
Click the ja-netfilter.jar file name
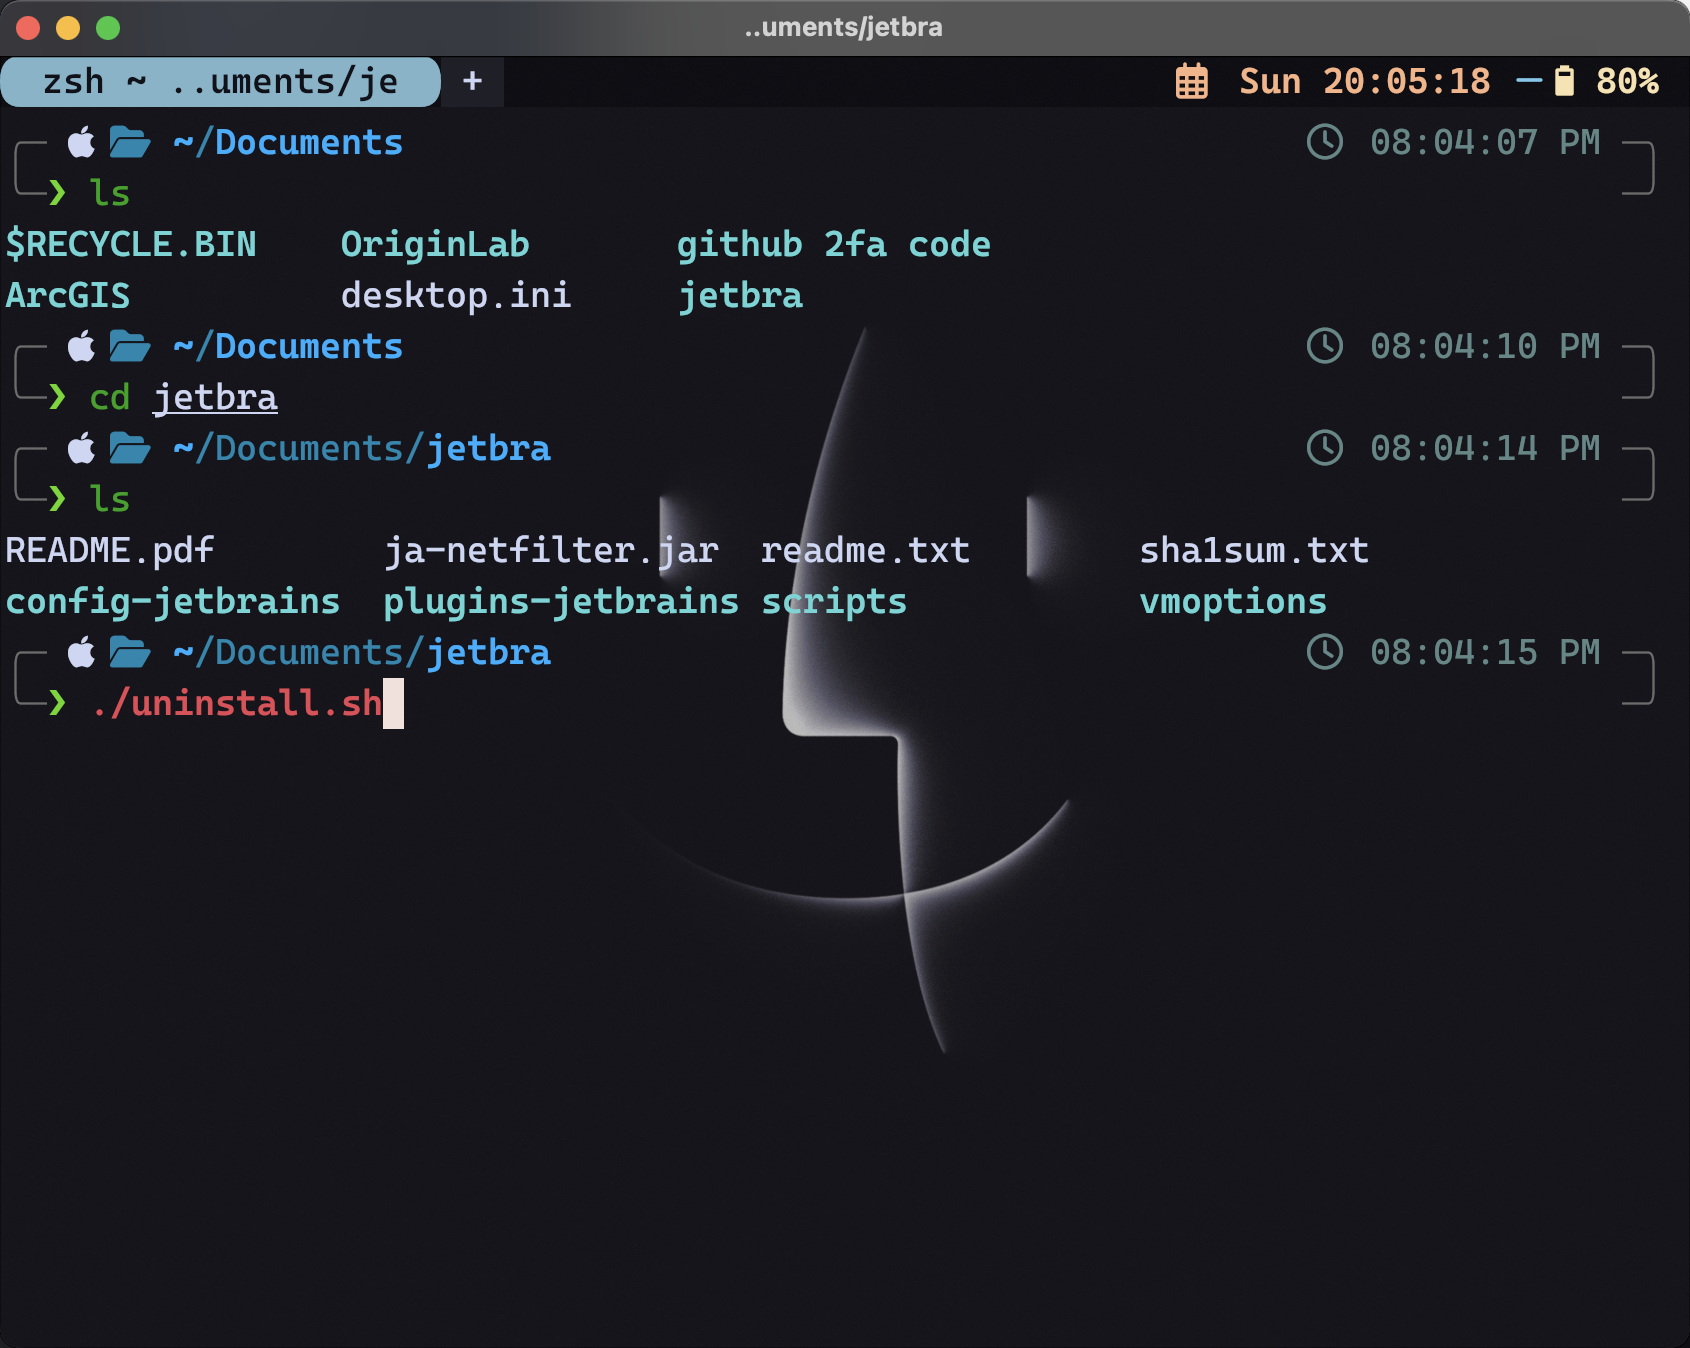coord(551,550)
